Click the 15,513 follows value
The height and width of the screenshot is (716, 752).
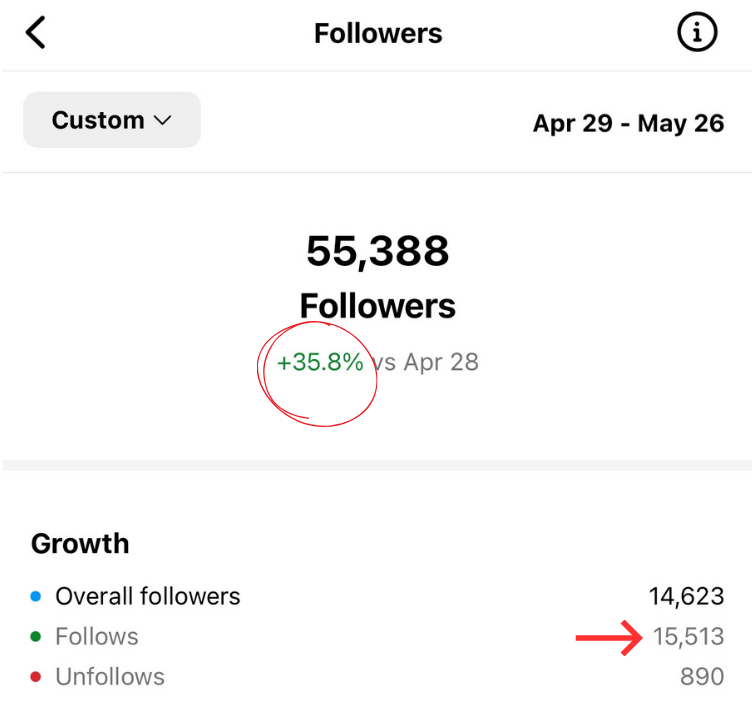point(688,637)
